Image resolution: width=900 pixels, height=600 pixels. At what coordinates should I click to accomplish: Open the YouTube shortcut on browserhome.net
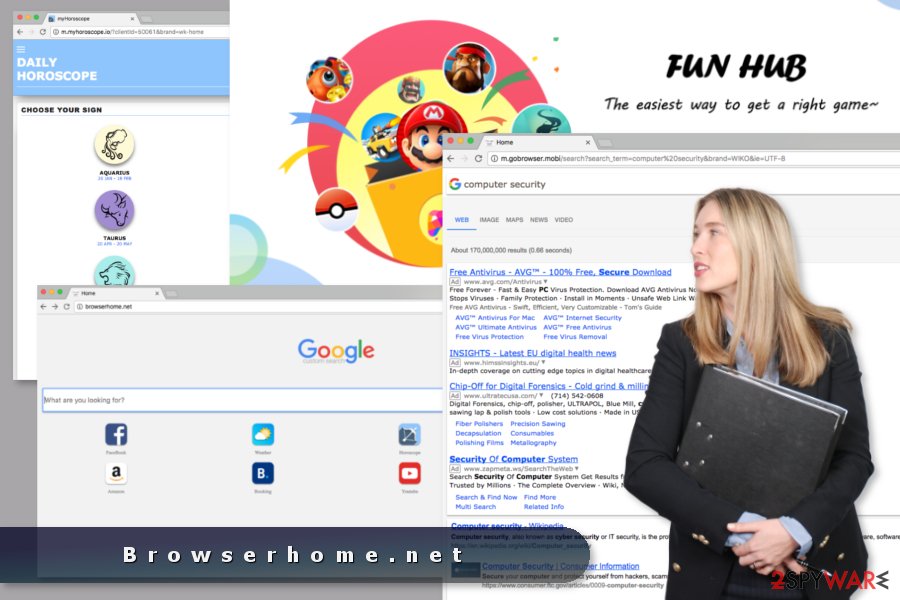pos(409,474)
